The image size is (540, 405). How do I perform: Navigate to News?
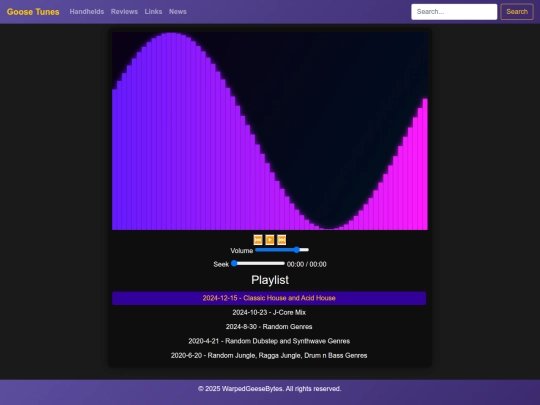178,12
